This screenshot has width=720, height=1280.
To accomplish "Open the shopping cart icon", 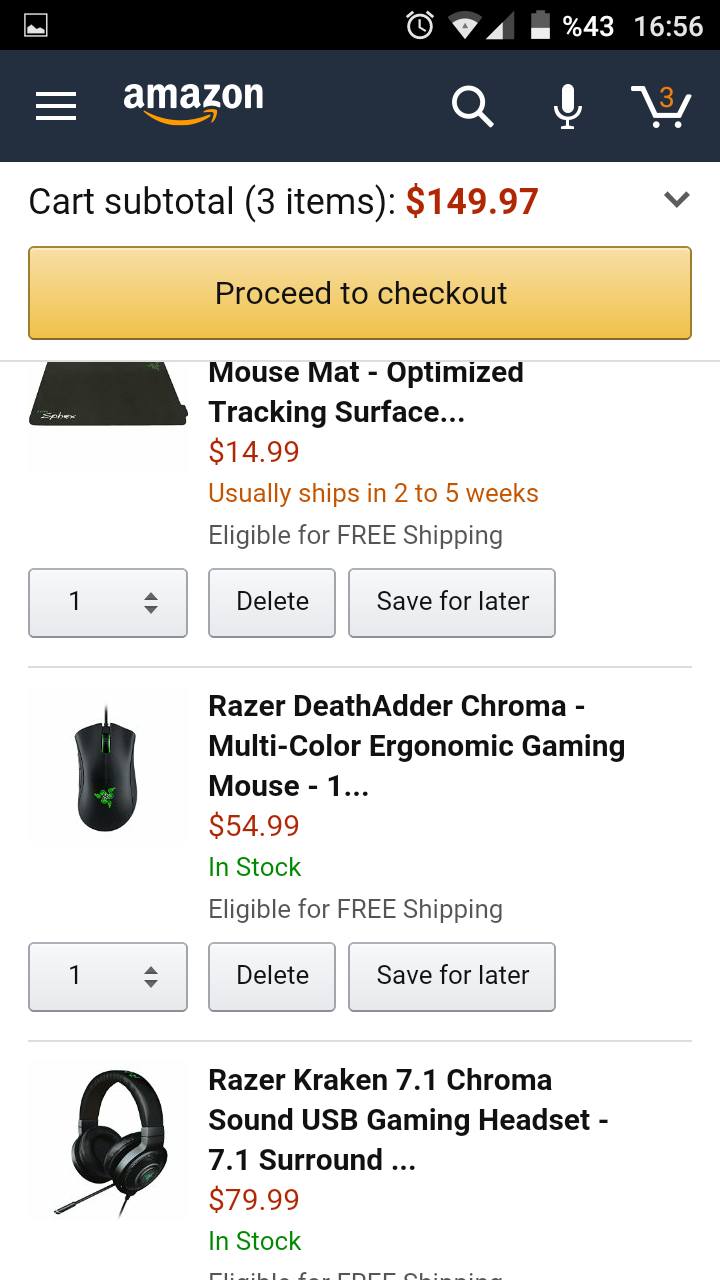I will (661, 106).
